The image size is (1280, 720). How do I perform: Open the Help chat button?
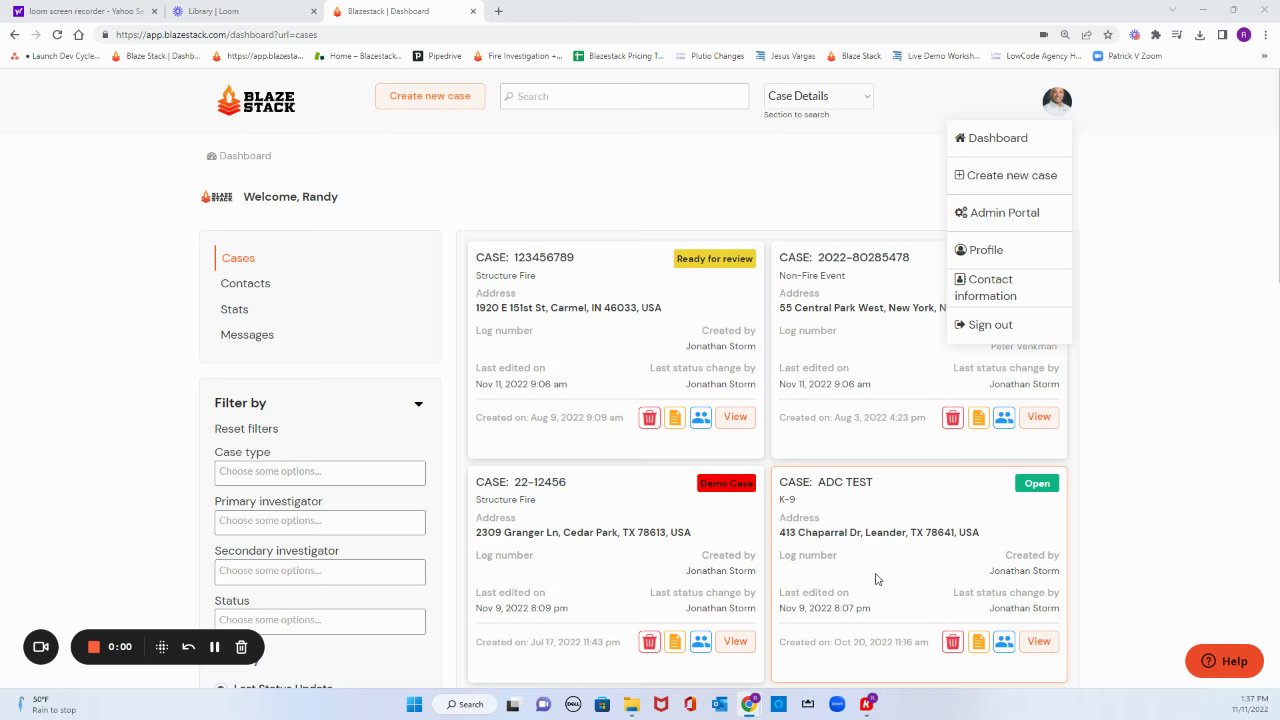pos(1224,661)
